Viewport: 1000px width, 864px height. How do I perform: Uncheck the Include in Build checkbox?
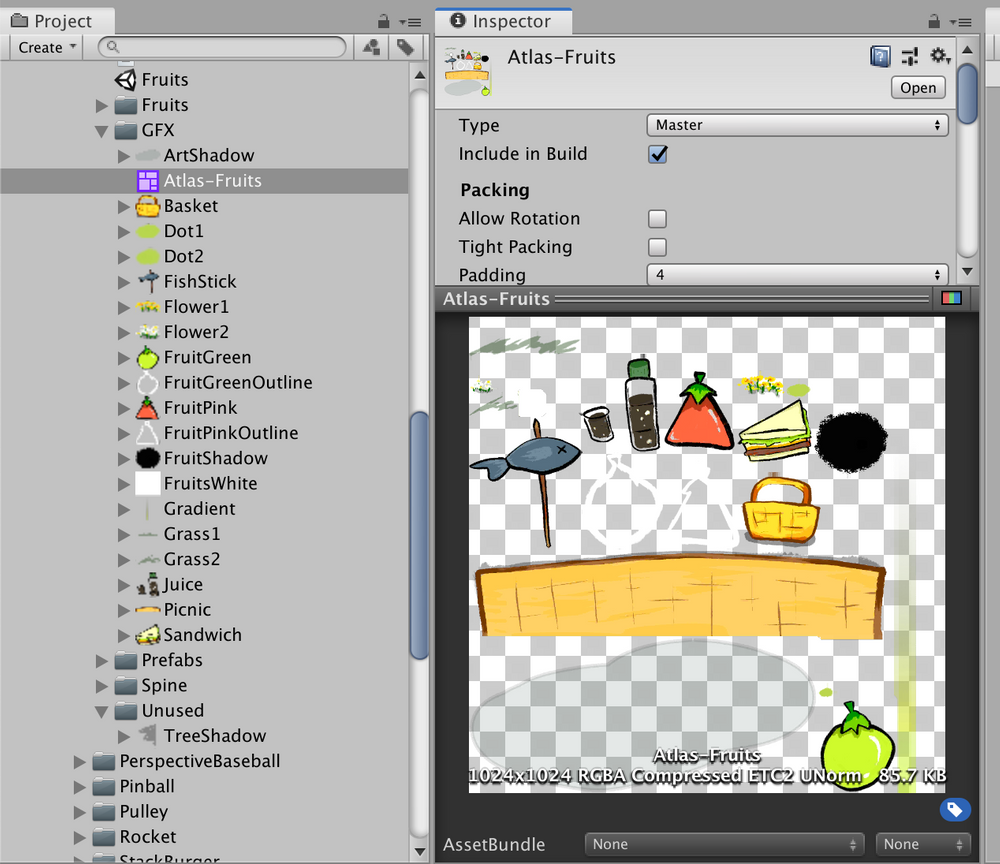(657, 155)
